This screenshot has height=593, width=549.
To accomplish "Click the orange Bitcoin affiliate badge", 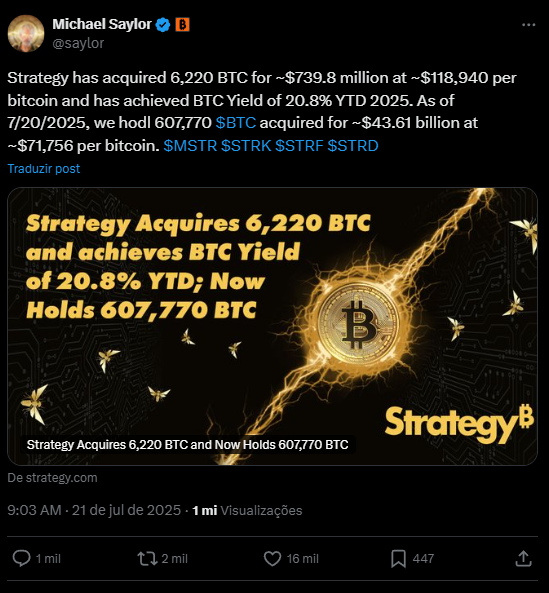I will click(x=182, y=25).
